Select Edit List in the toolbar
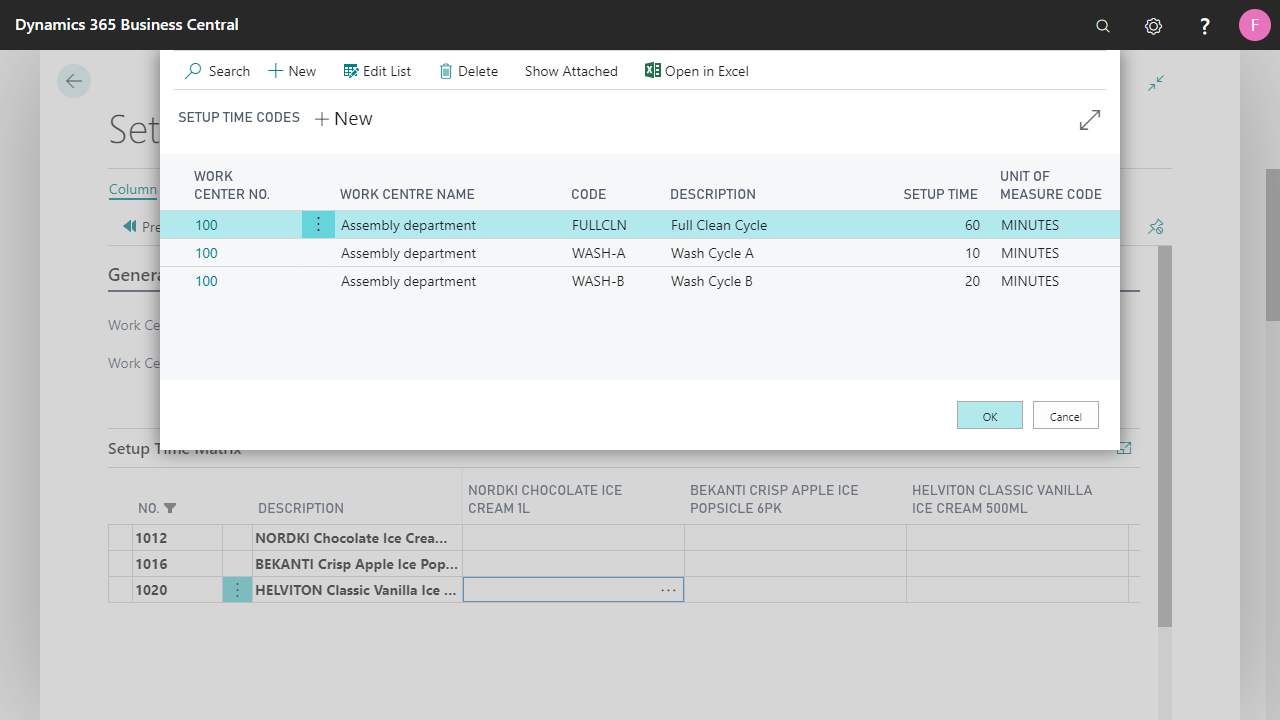Image resolution: width=1280 pixels, height=720 pixels. pos(377,71)
